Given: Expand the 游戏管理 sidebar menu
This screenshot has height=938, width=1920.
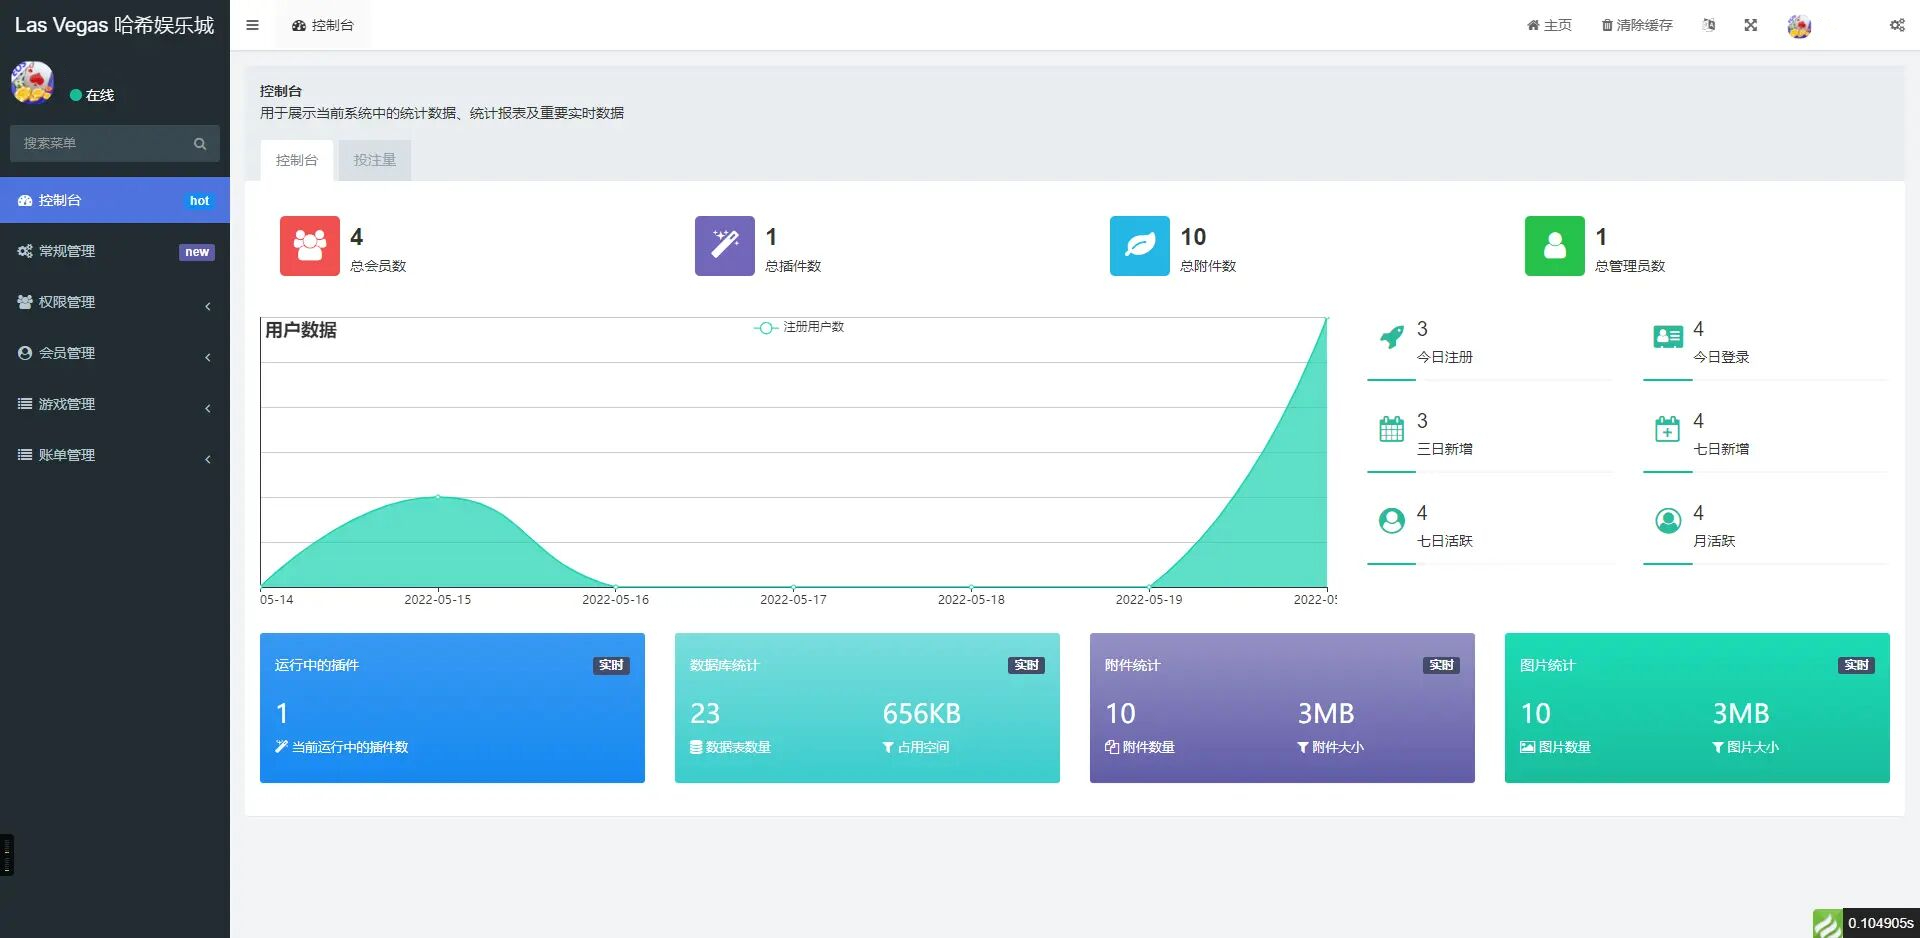Looking at the screenshot, I should coord(115,404).
